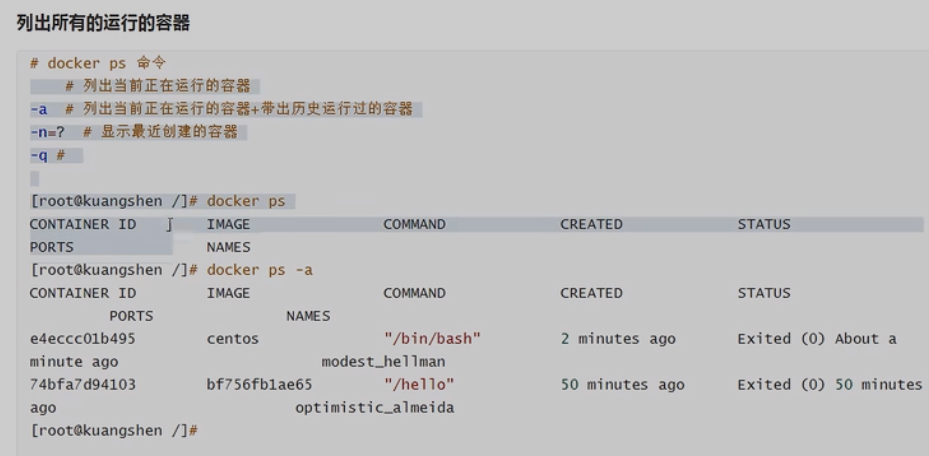Screen dimensions: 929x456
Task: Select the "/hello" command string
Action: [x=419, y=385]
